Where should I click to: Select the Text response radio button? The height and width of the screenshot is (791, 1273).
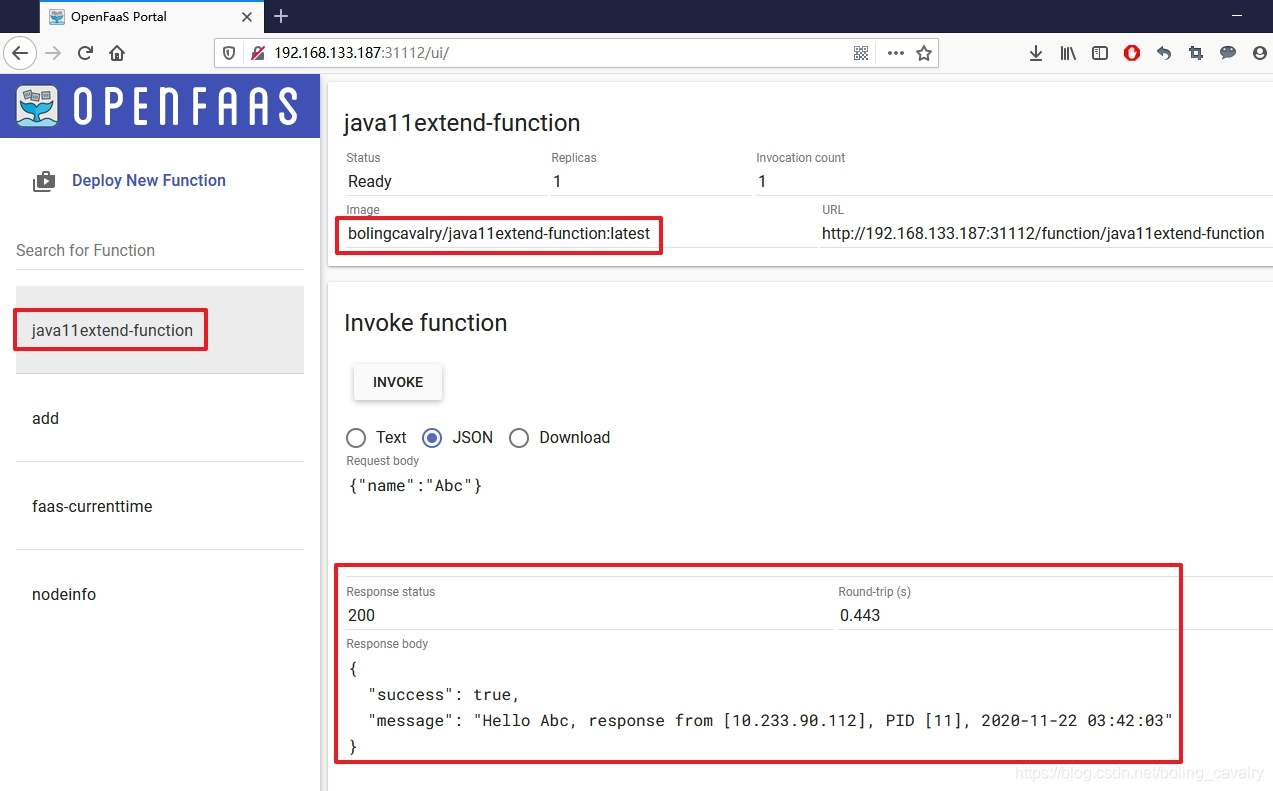pos(356,438)
